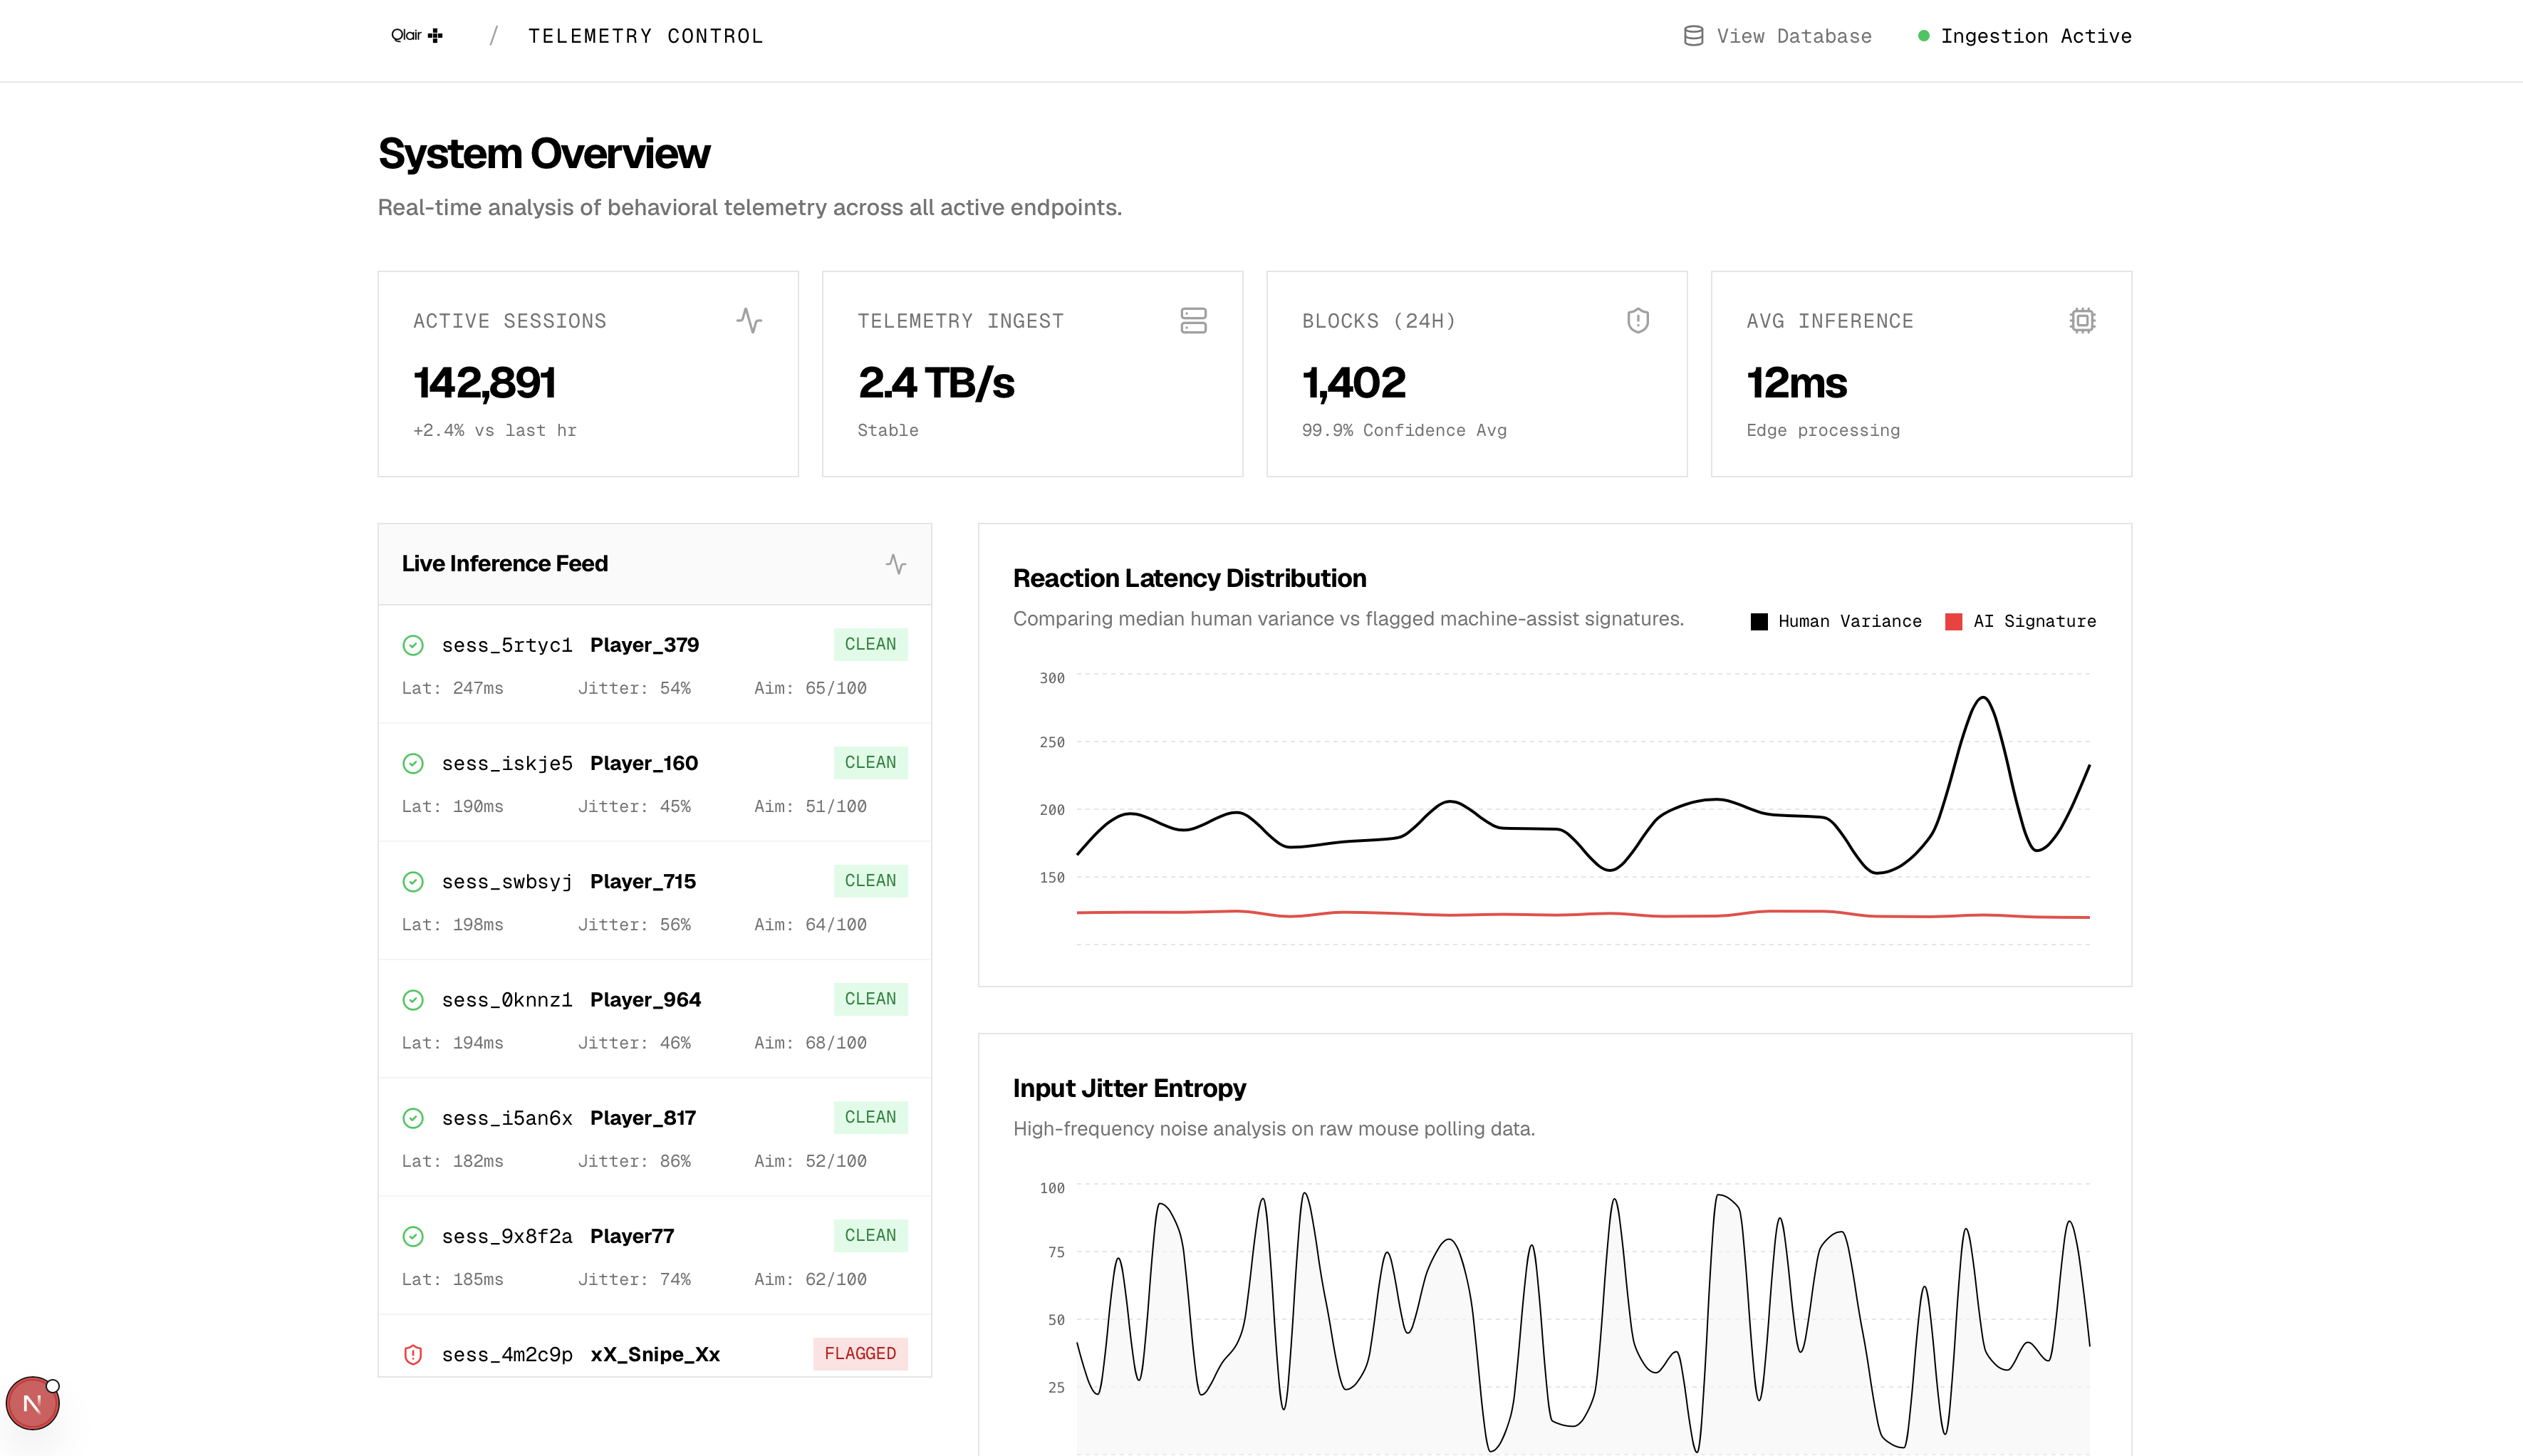Click the +2.4% vs last hr text

pos(495,431)
